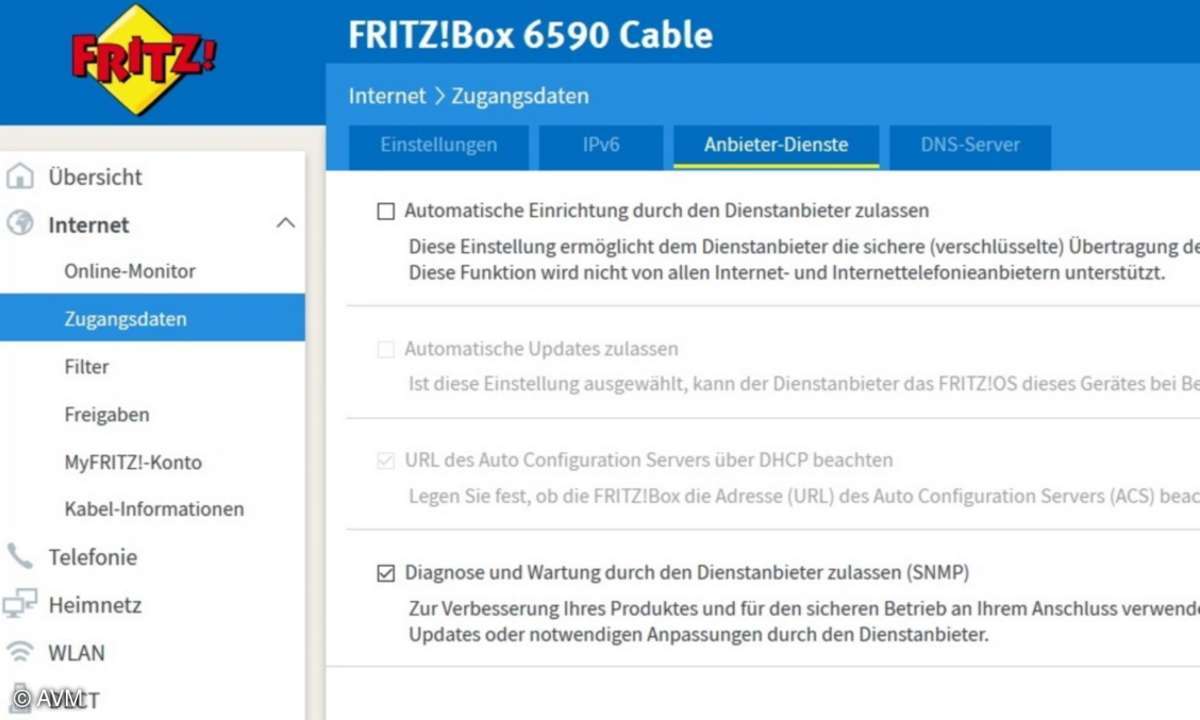
Task: Click the Wi-Fi icon beside WLAN
Action: (x=20, y=653)
